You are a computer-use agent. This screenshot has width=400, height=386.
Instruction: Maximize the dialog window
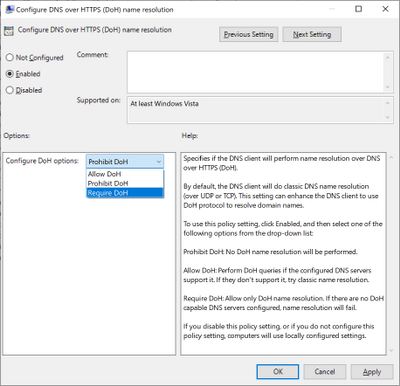(358, 9)
